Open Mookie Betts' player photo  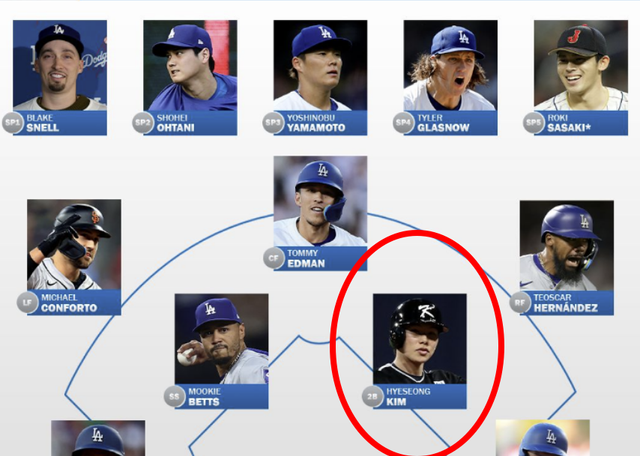point(222,339)
